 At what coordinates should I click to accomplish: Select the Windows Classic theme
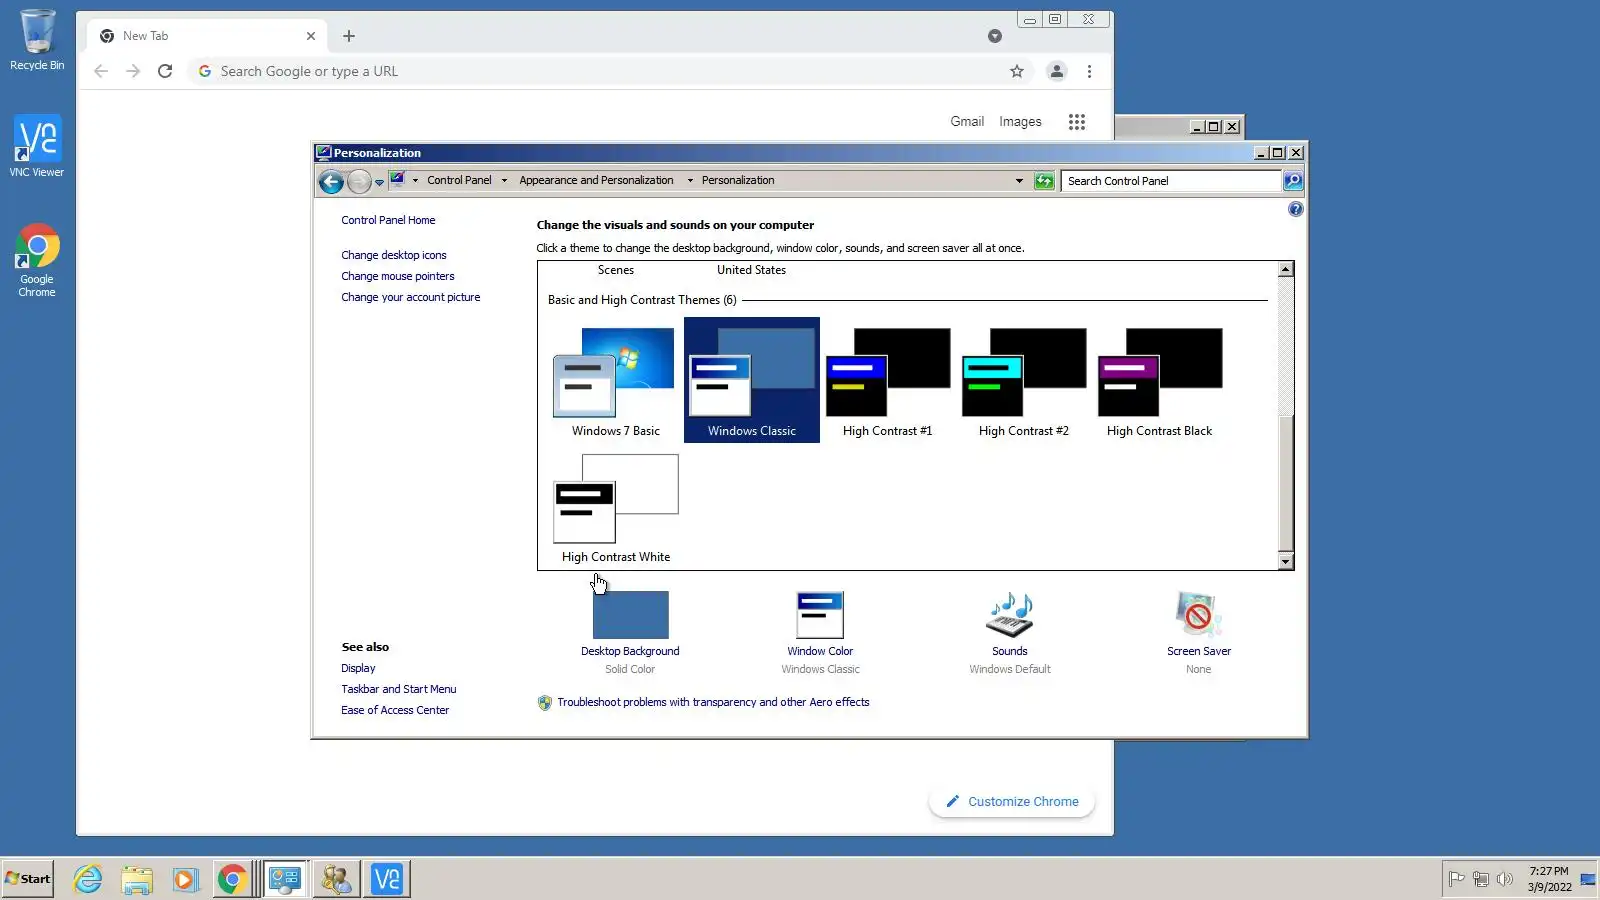(x=752, y=381)
